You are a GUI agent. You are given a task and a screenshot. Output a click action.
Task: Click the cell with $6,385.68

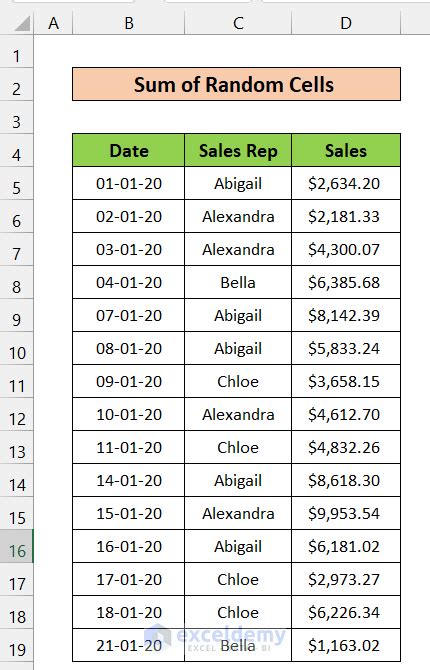click(x=346, y=282)
